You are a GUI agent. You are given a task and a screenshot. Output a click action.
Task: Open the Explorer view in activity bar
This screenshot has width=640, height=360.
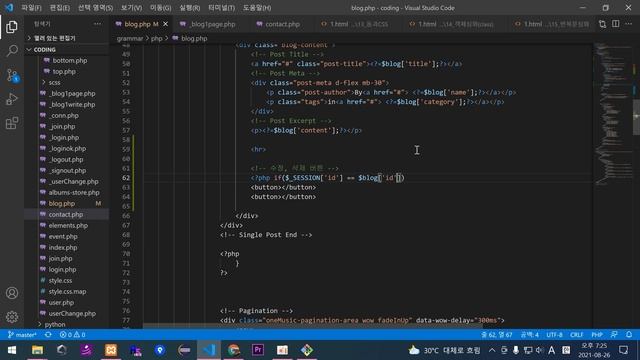point(12,27)
